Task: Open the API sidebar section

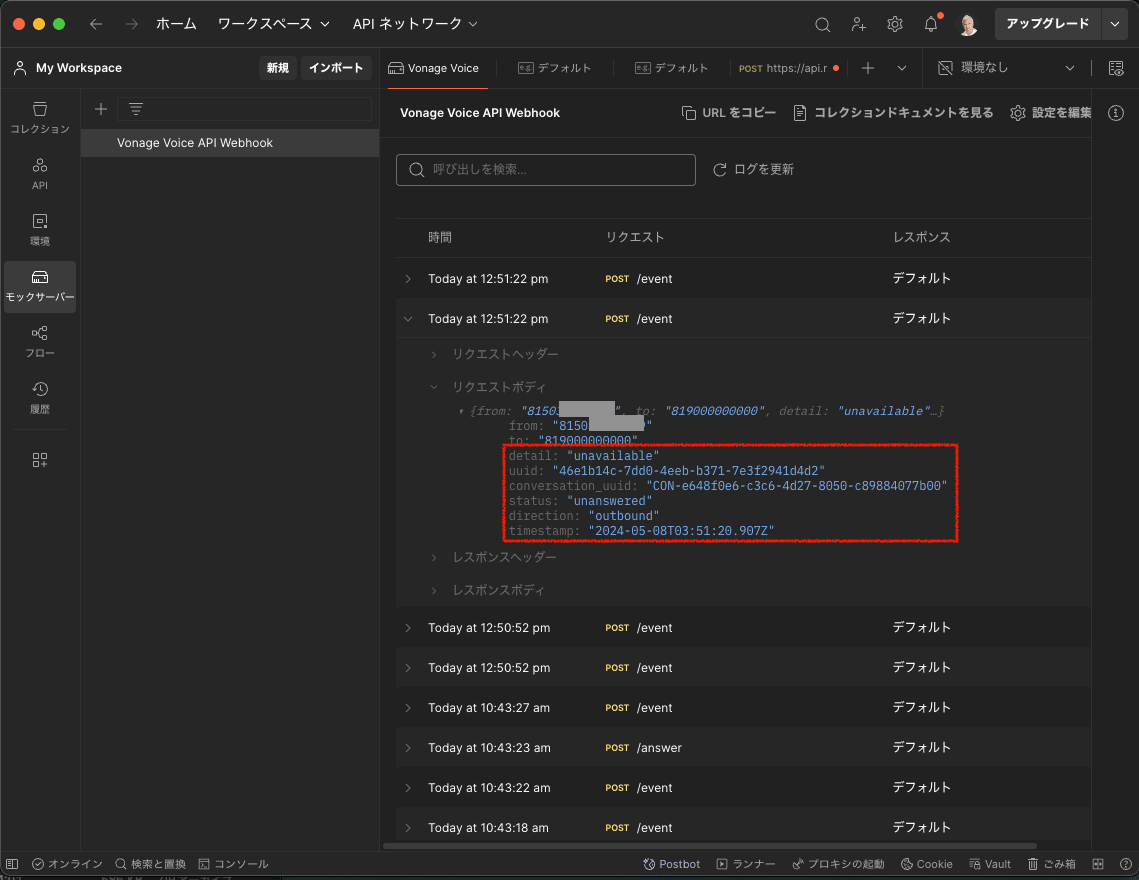Action: point(40,174)
